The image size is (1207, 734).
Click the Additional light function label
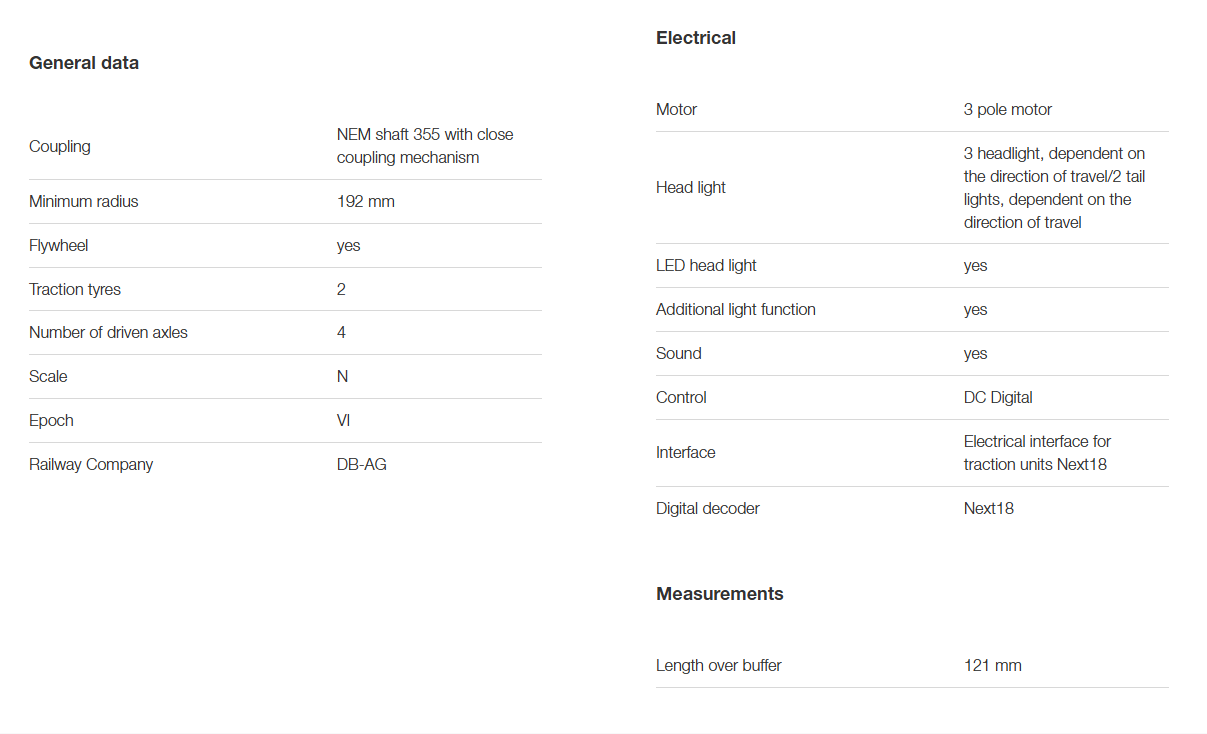736,310
